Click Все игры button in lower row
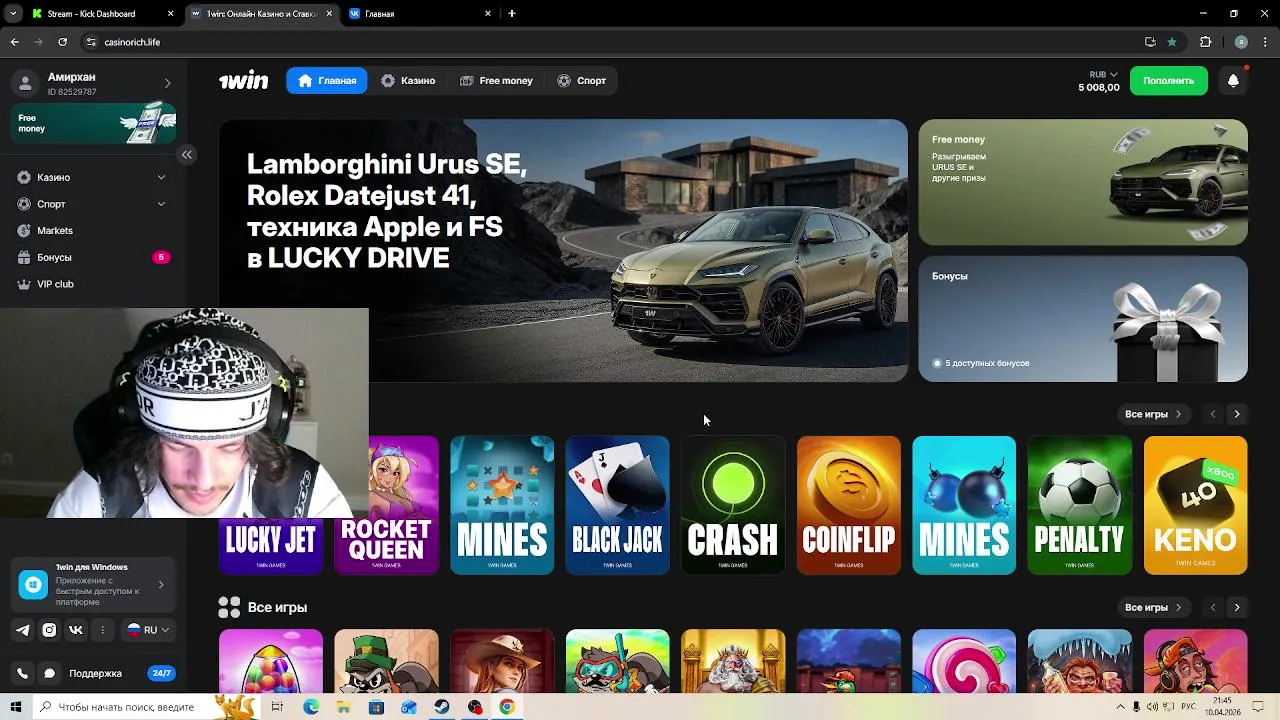 tap(1153, 607)
